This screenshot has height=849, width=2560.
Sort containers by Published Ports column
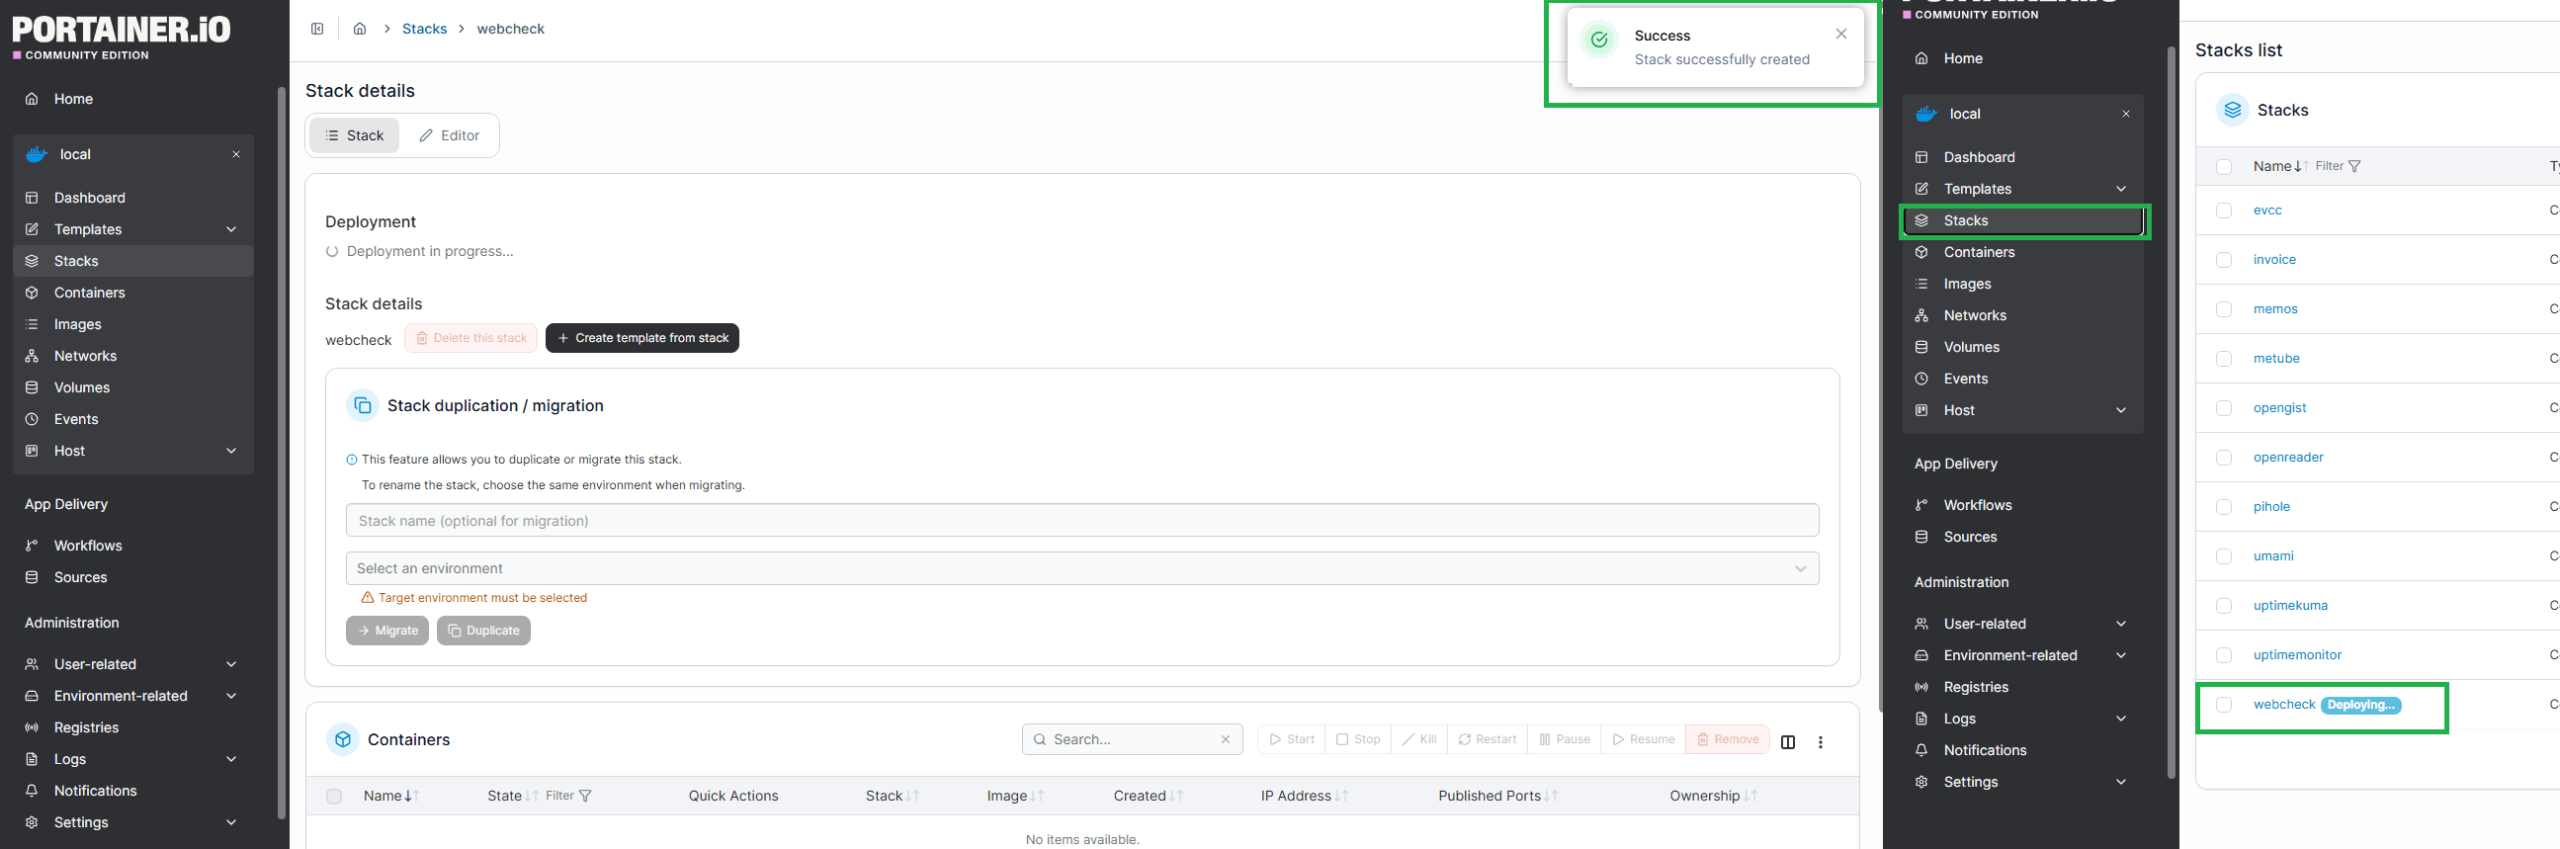click(x=1497, y=796)
